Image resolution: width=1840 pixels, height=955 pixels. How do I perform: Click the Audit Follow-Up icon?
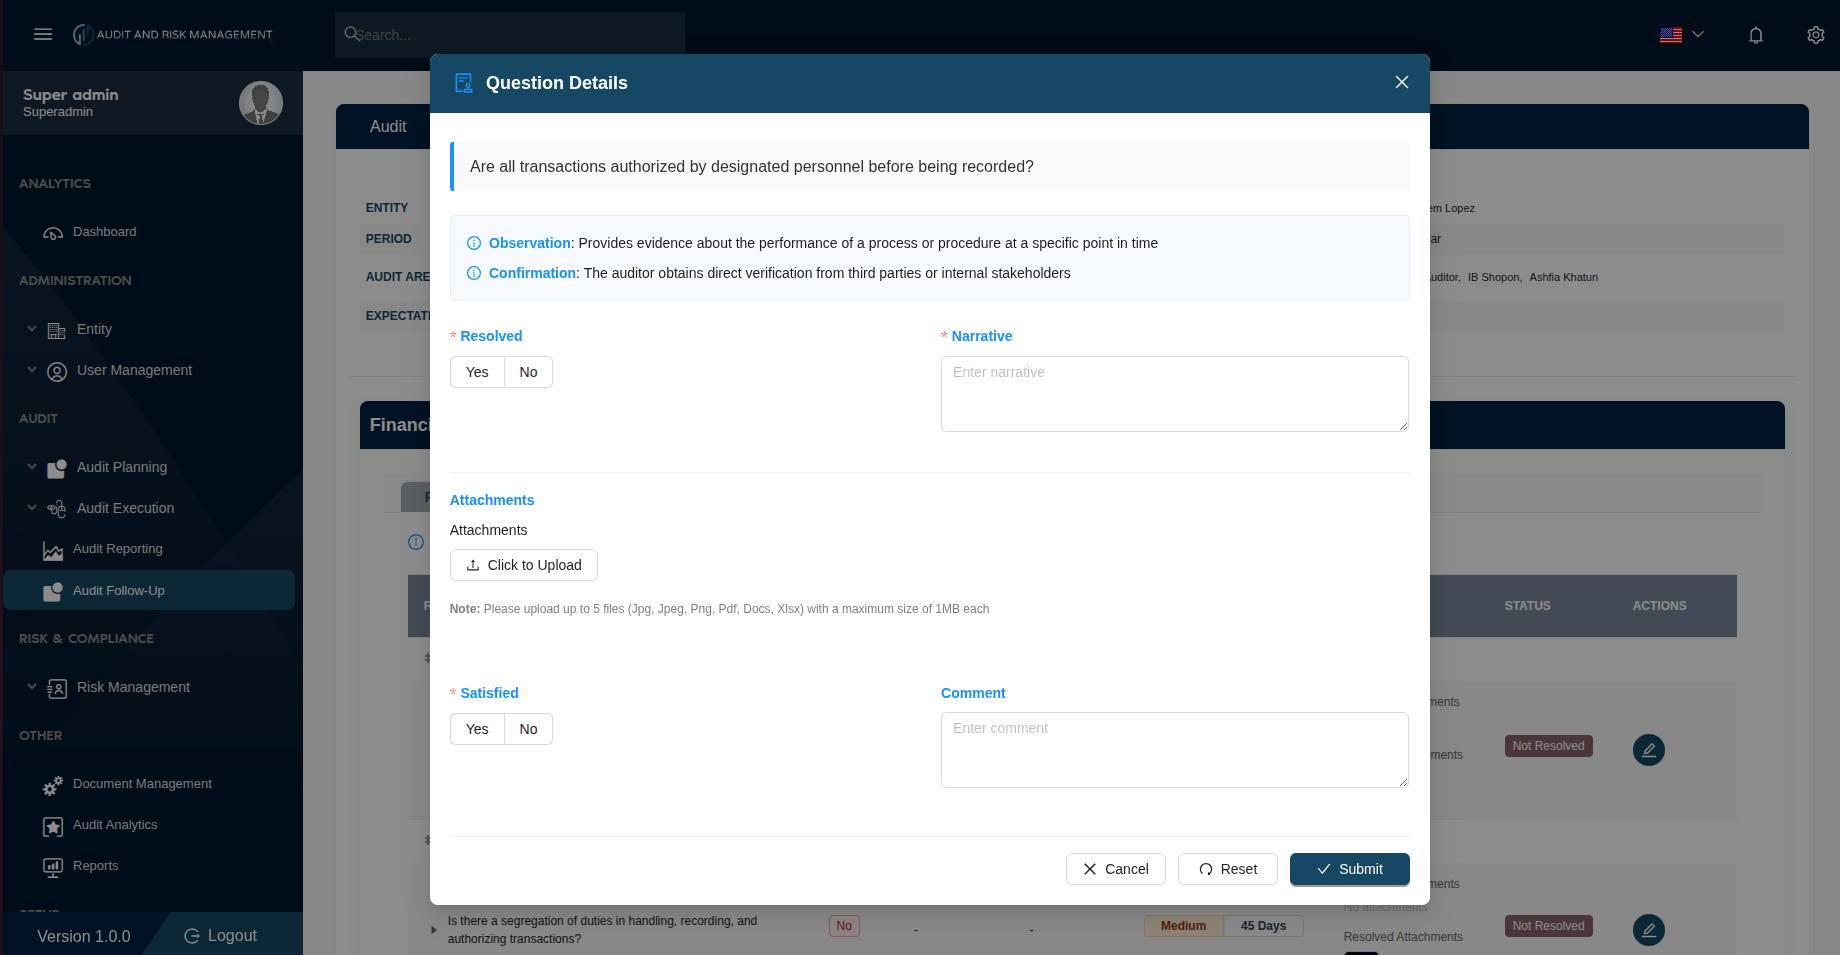tap(53, 592)
